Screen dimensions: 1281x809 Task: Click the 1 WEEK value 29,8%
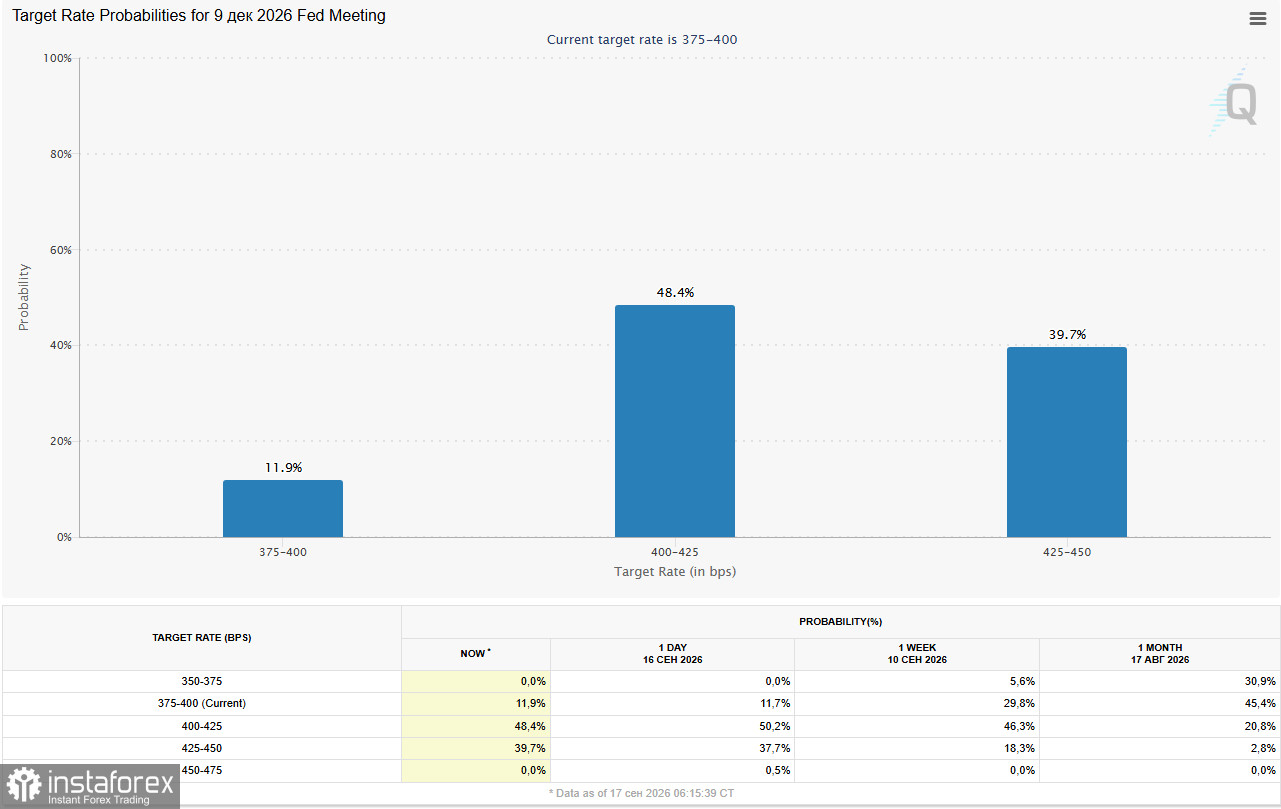pyautogui.click(x=1020, y=703)
